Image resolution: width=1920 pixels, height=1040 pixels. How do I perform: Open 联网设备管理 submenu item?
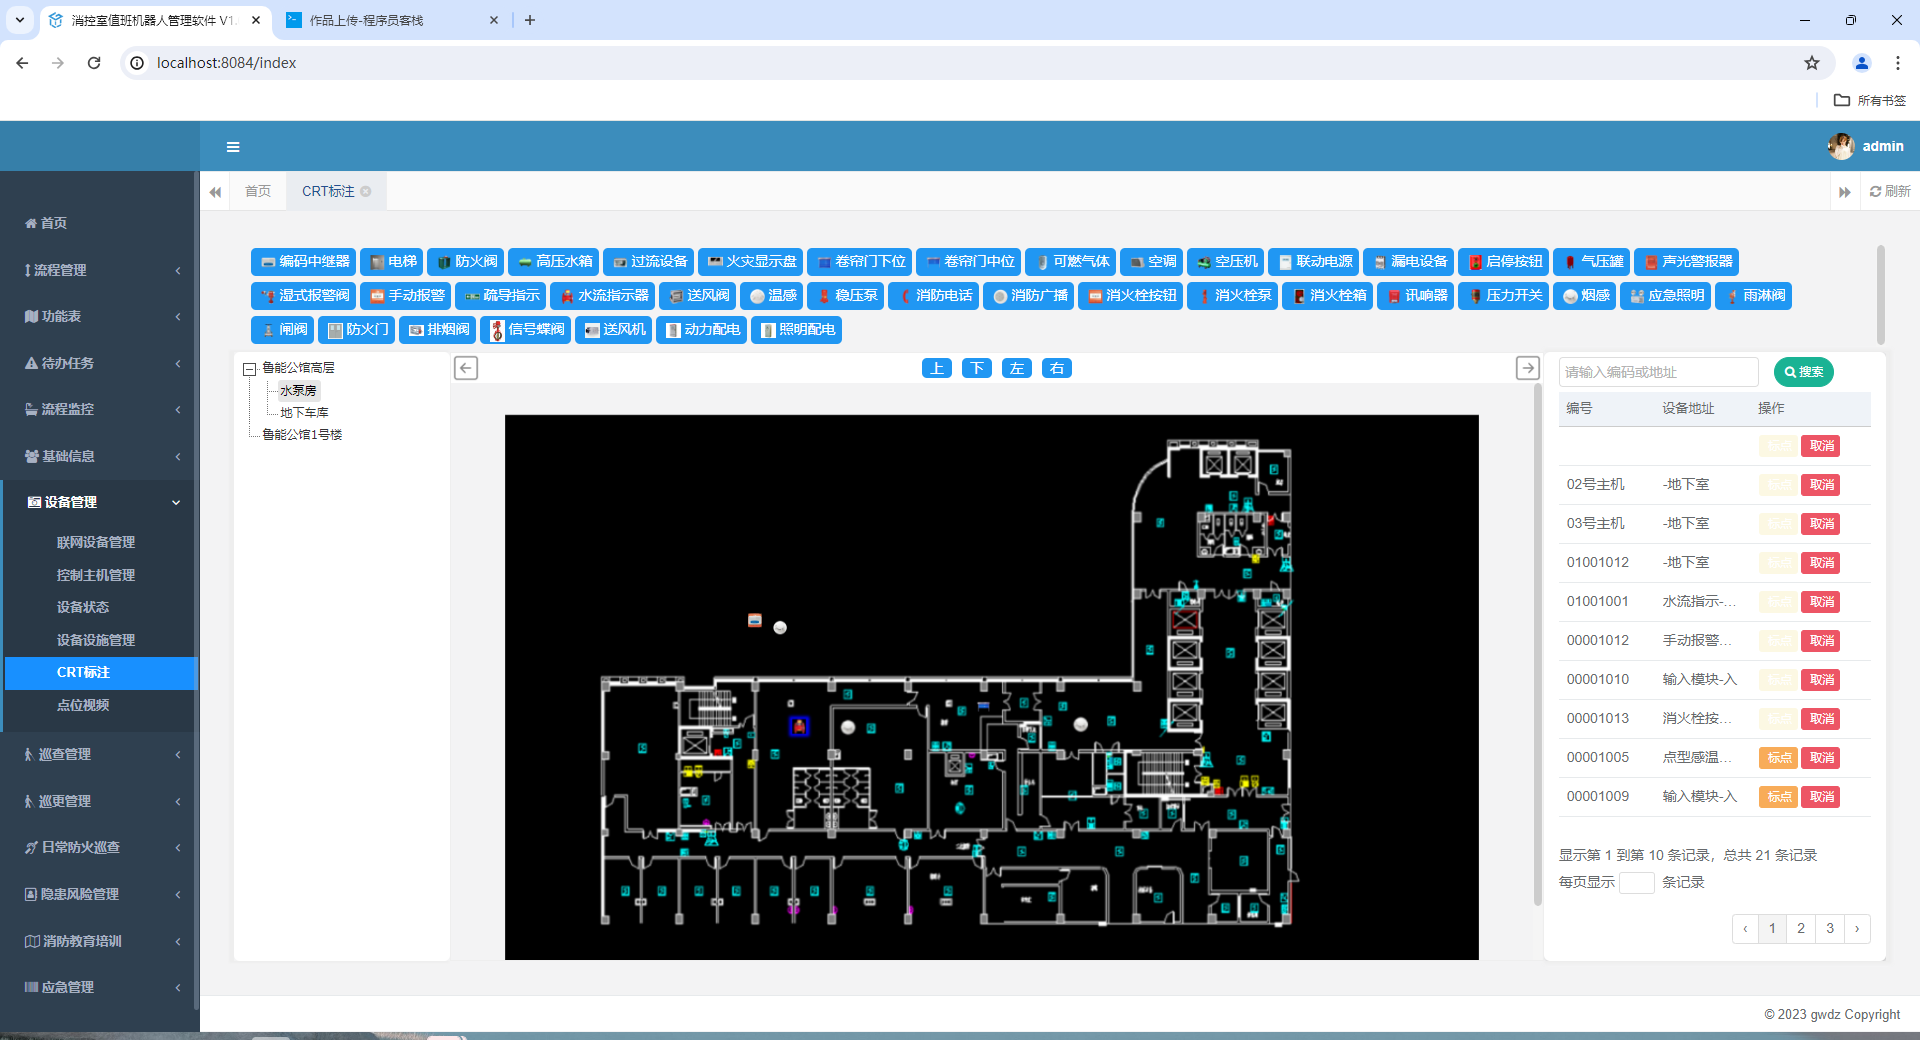point(96,542)
